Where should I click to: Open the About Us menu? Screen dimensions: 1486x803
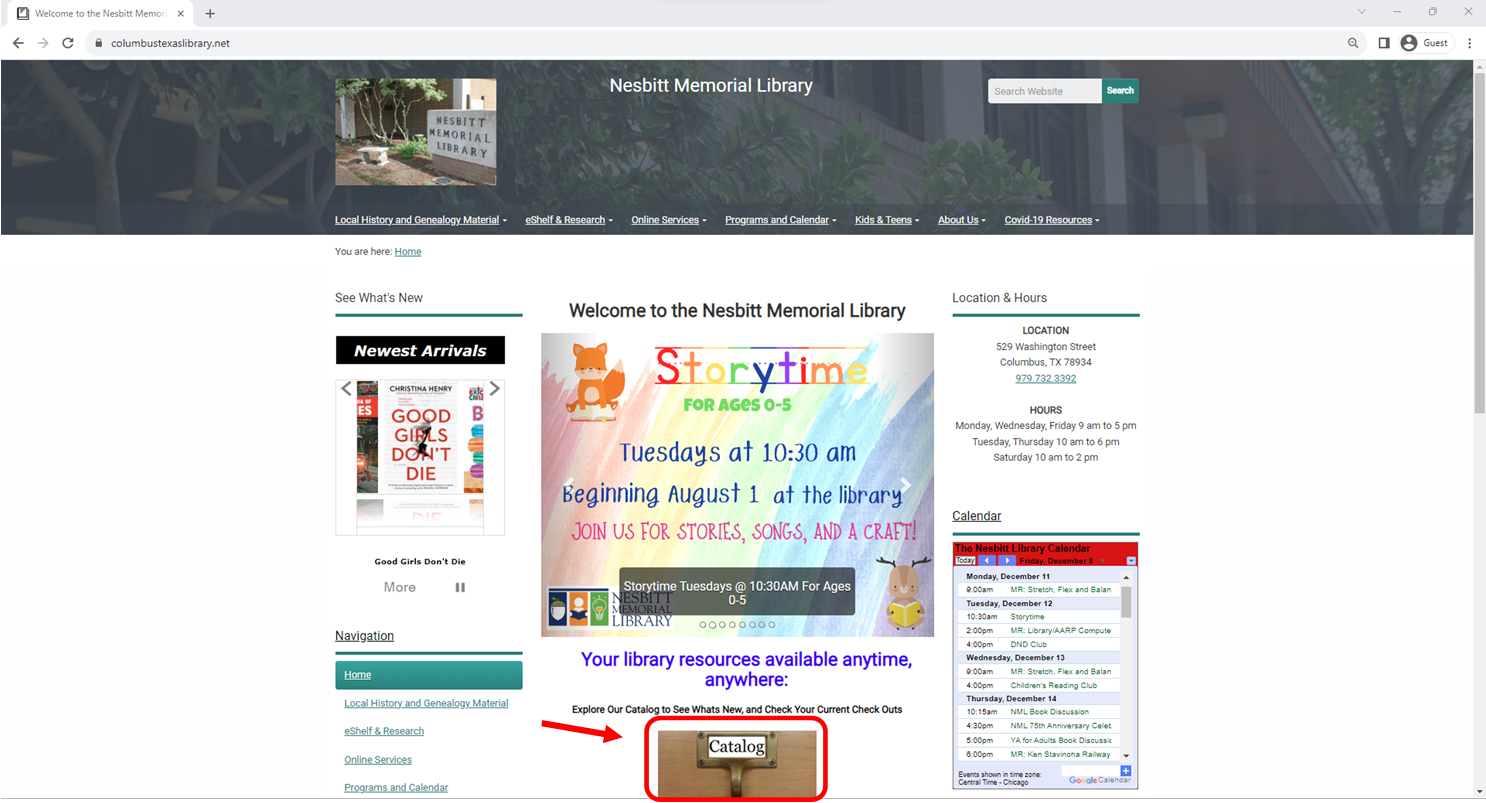pyautogui.click(x=961, y=220)
